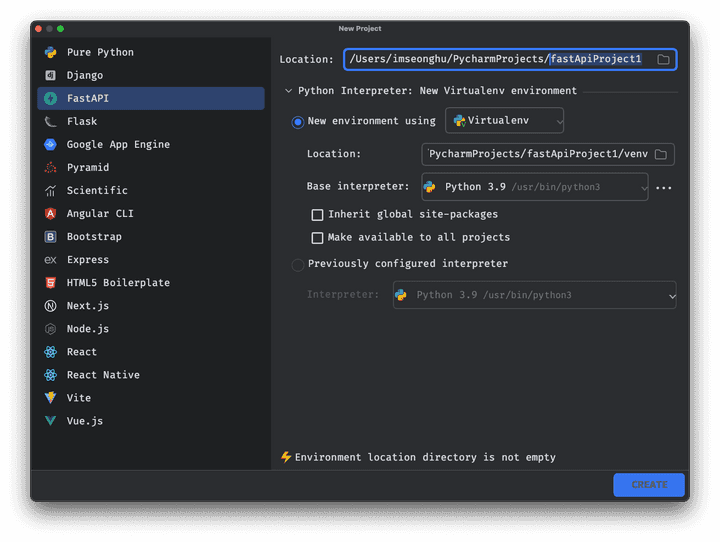
Task: Select New environment using radio button
Action: (298, 122)
